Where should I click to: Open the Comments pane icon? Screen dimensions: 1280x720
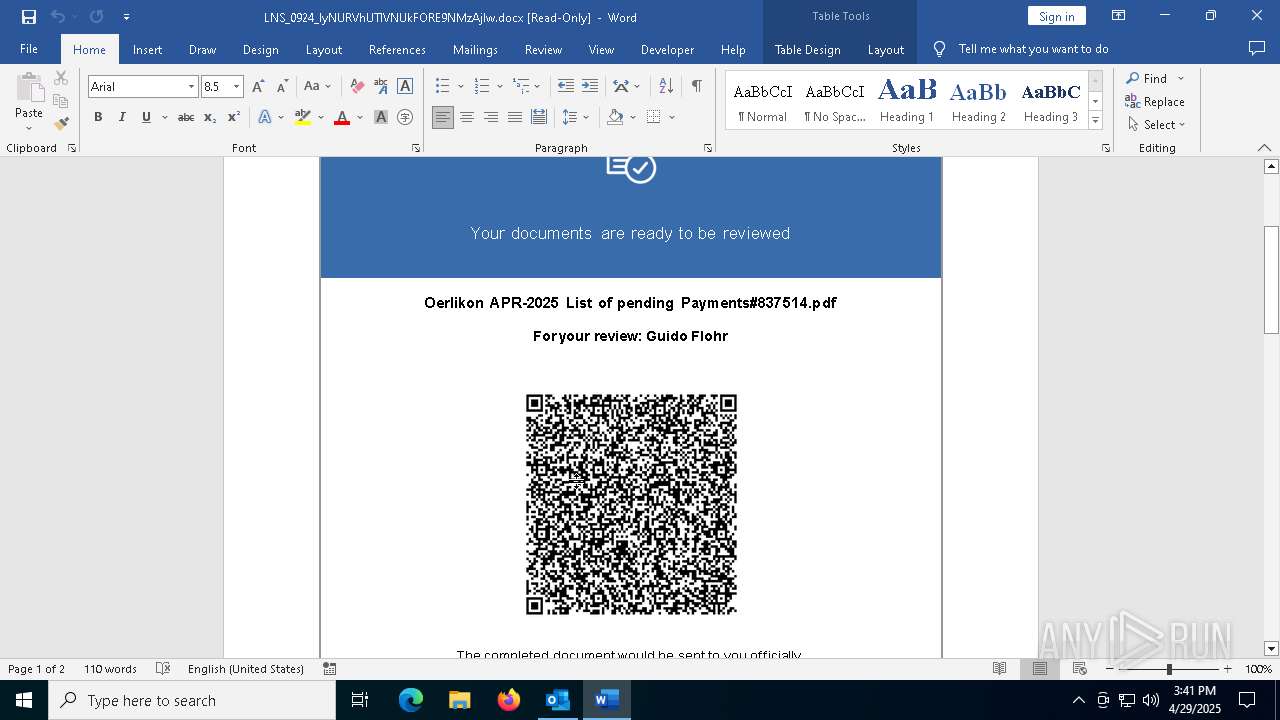[1257, 49]
